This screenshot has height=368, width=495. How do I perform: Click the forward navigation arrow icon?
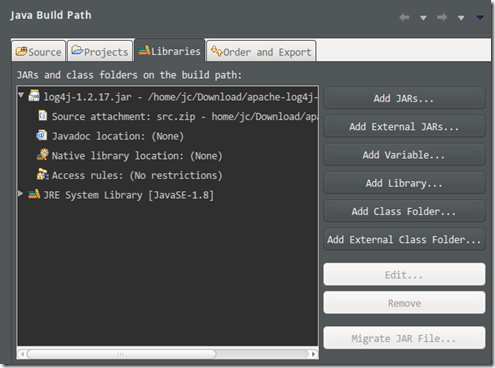(x=442, y=17)
